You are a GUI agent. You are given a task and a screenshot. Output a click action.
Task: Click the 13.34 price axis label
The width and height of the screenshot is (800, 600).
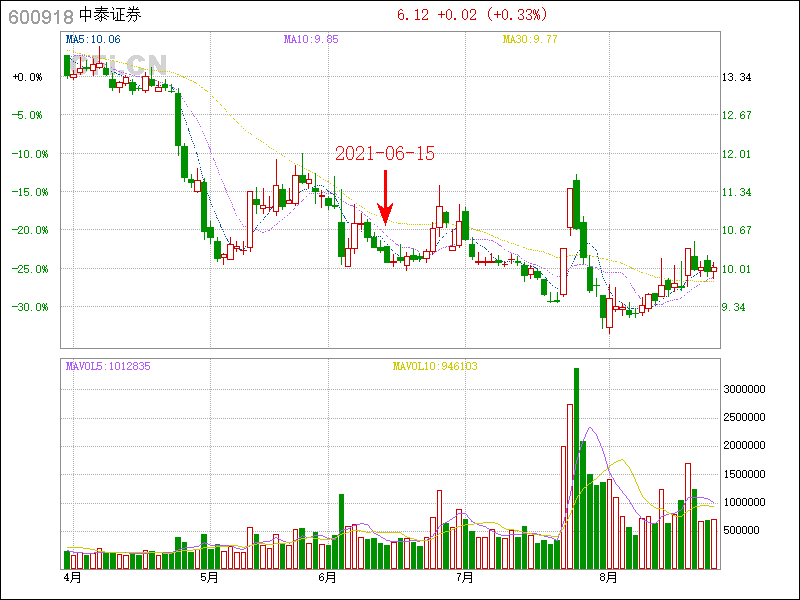pyautogui.click(x=736, y=77)
